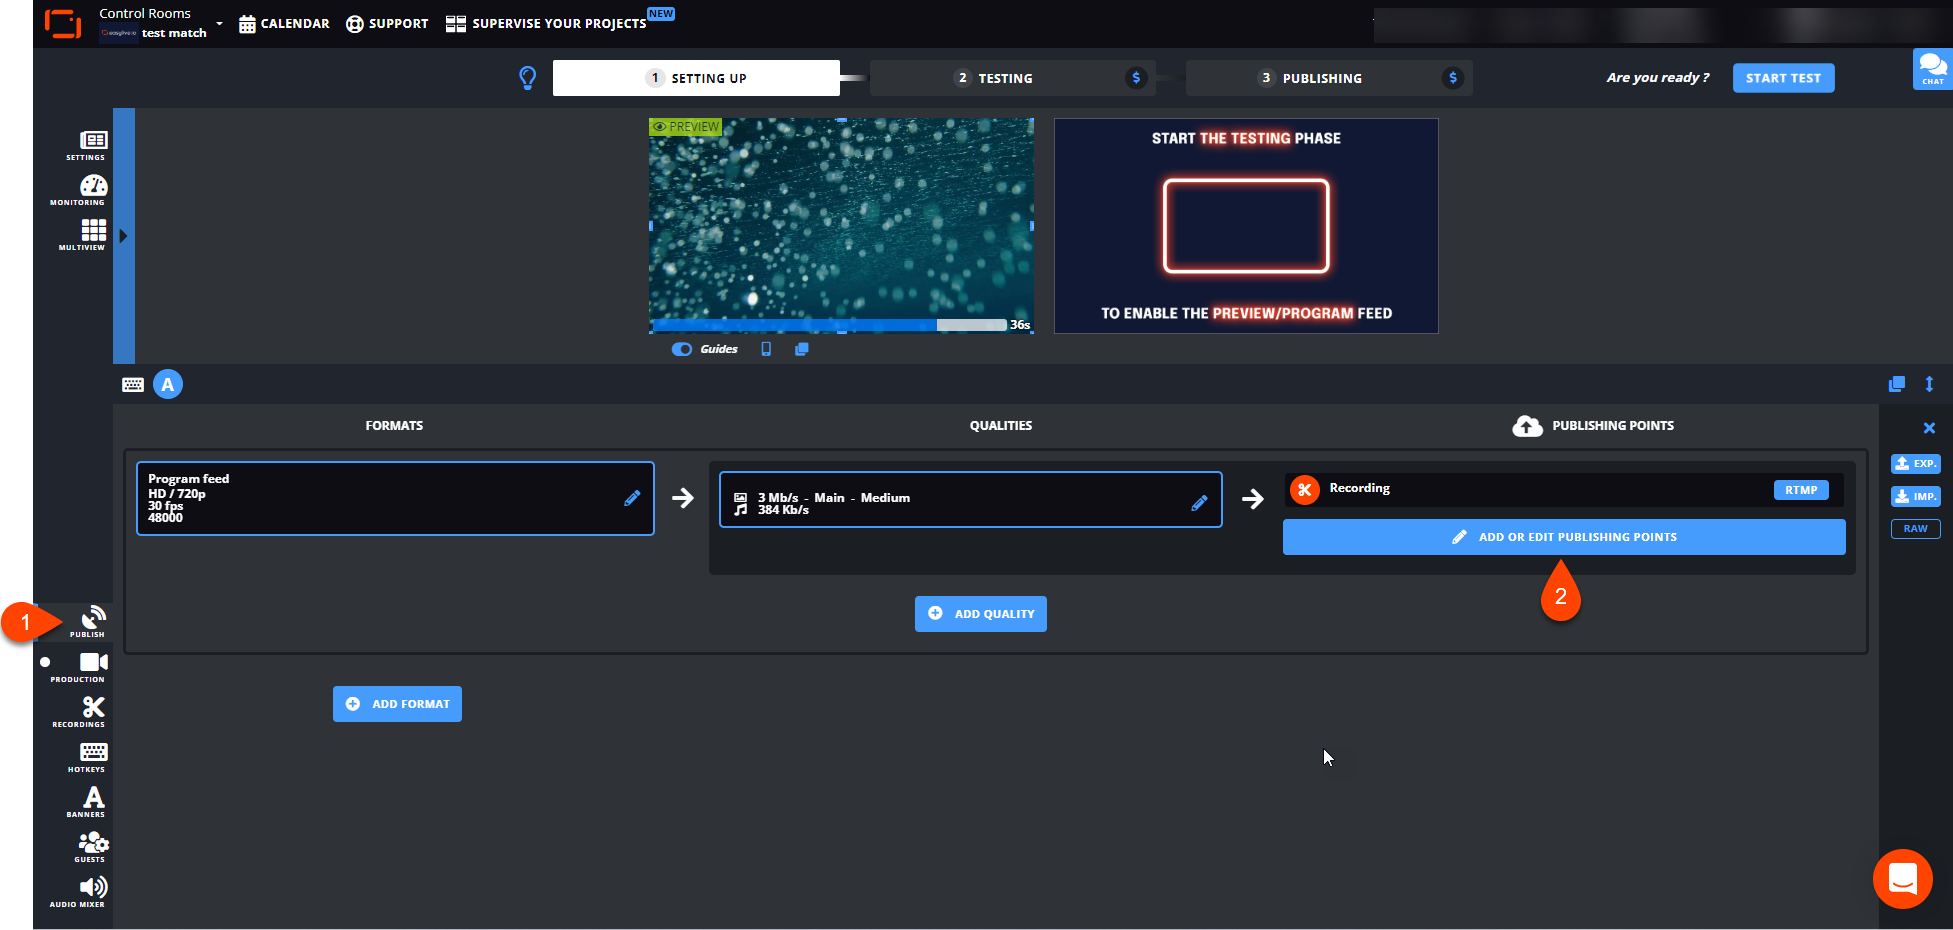Image resolution: width=1953 pixels, height=930 pixels.
Task: Click the preview video progress bar
Action: tap(829, 325)
